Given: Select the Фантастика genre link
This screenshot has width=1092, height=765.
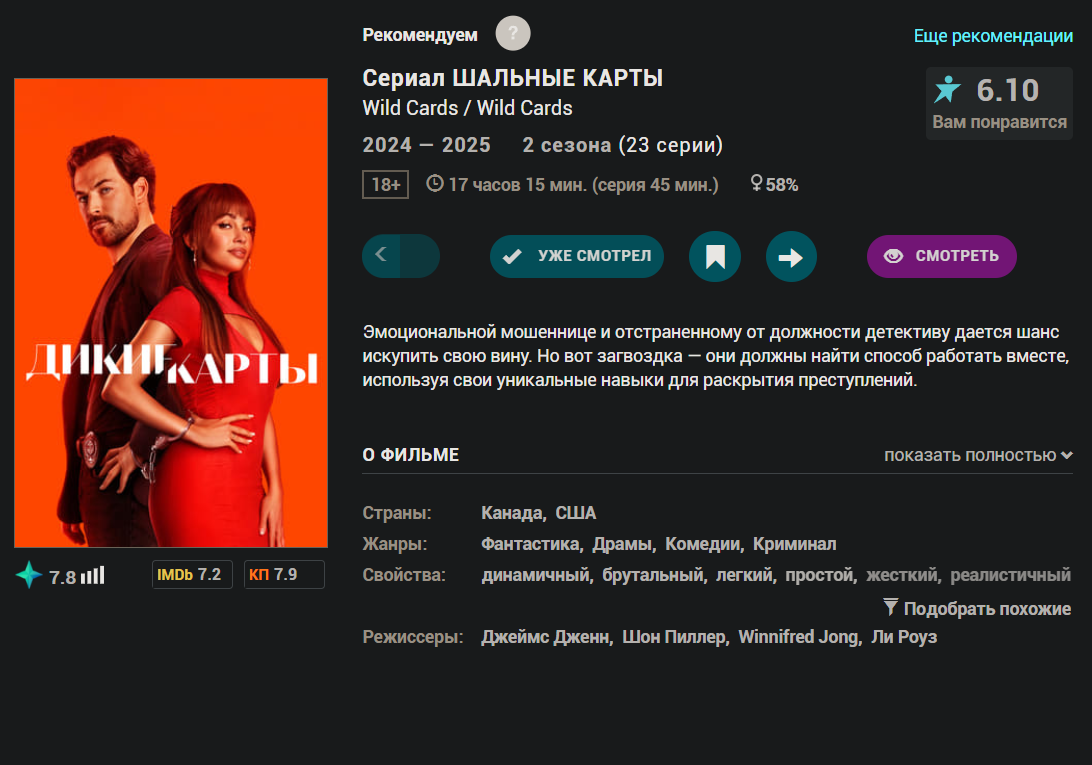Looking at the screenshot, I should click(532, 544).
